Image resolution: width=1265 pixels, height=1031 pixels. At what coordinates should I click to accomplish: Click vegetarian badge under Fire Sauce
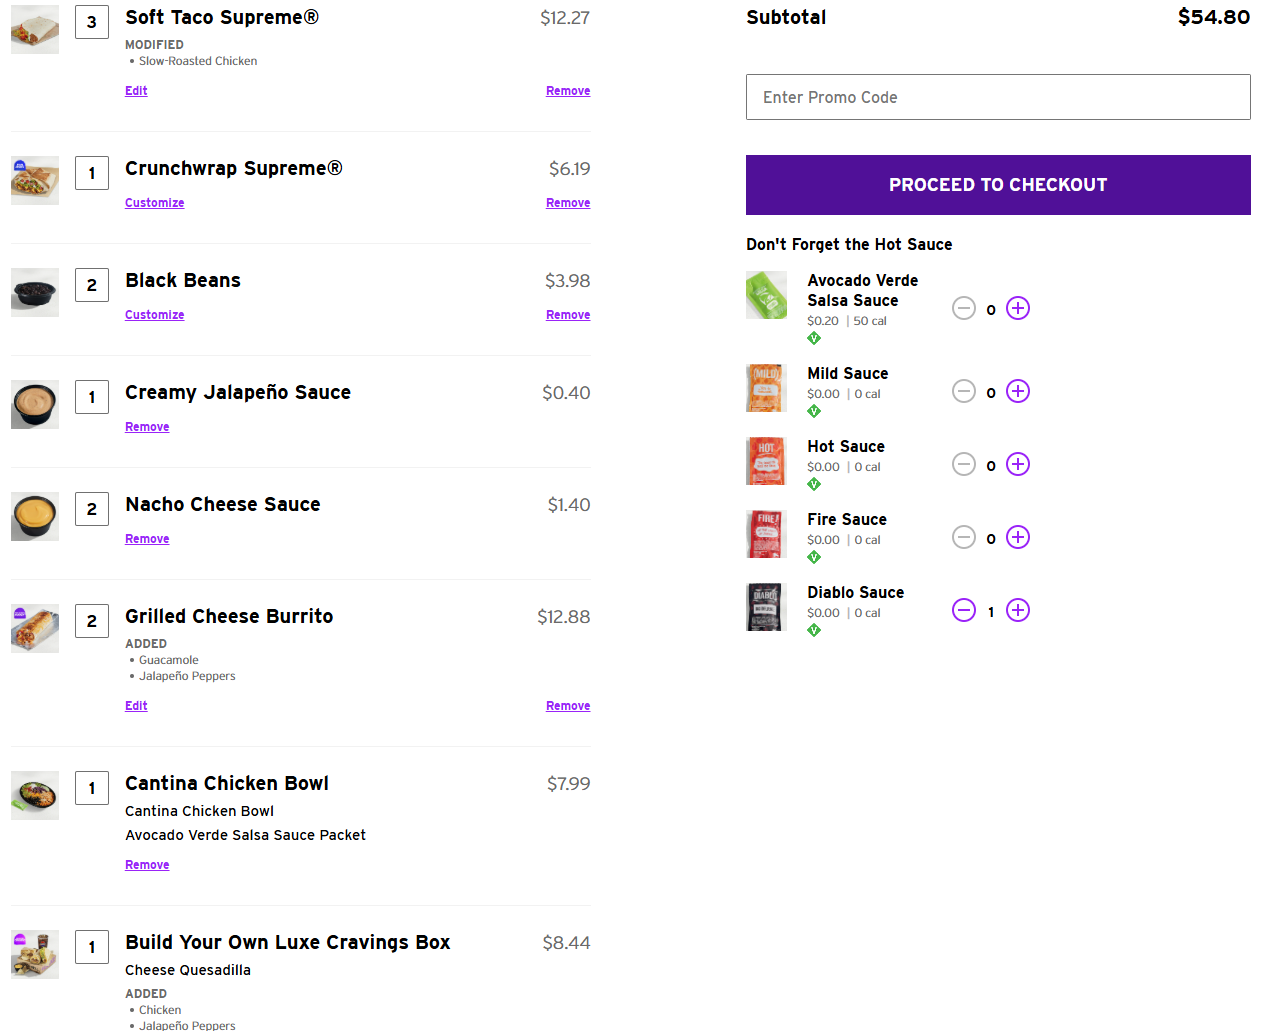(814, 557)
